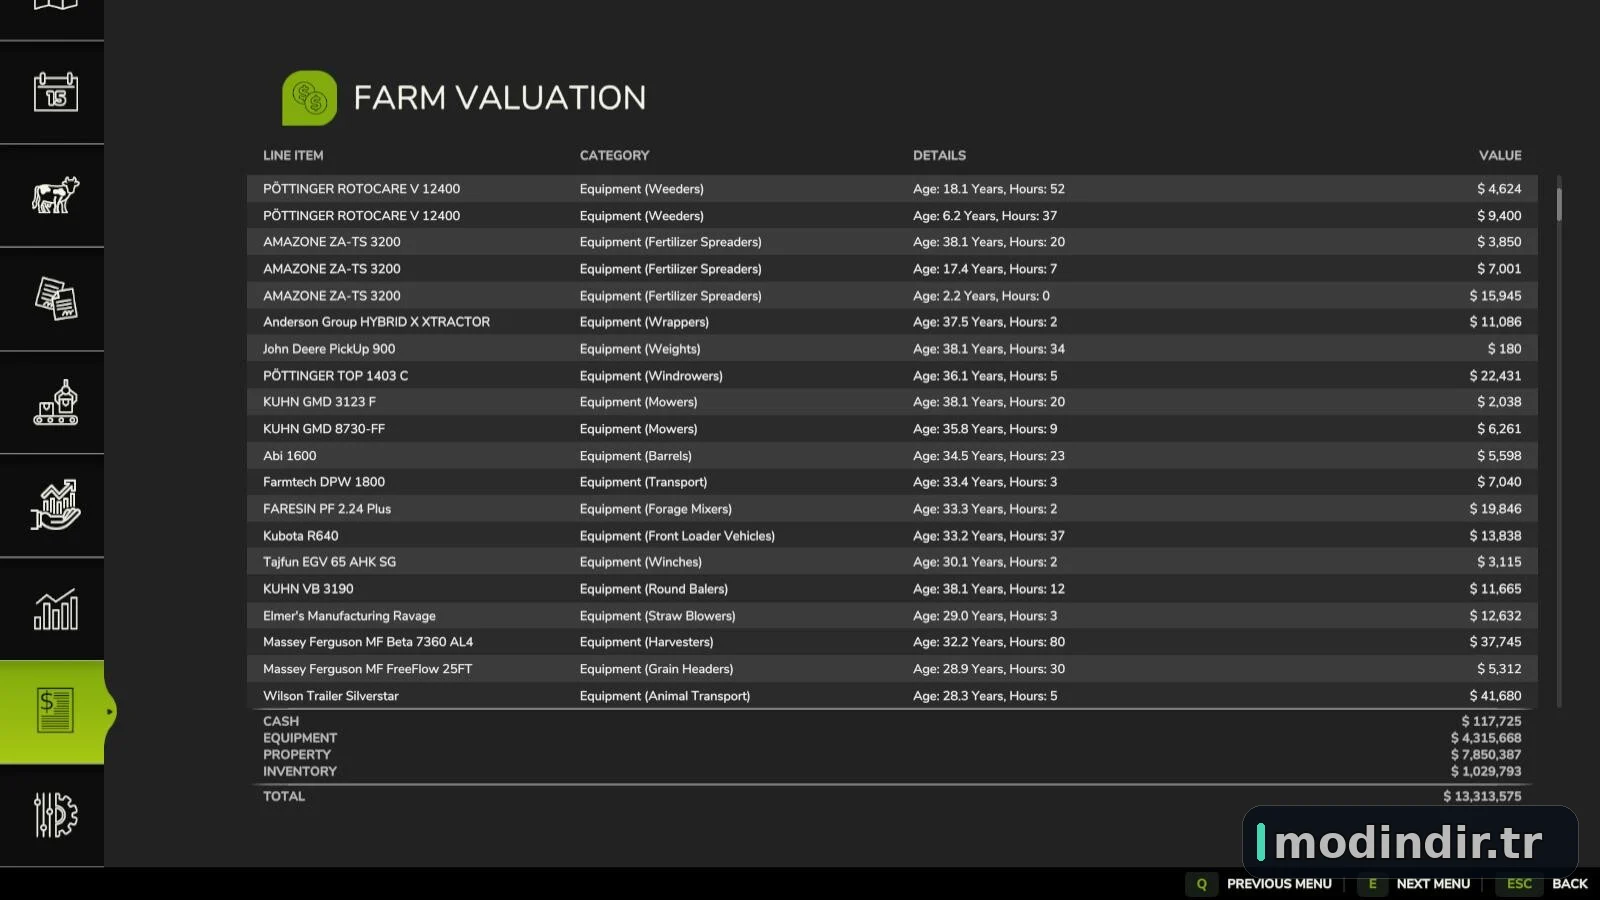Select the Massey Ferguson MF Beta 7360 AL4 row
The width and height of the screenshot is (1600, 900).
[892, 642]
